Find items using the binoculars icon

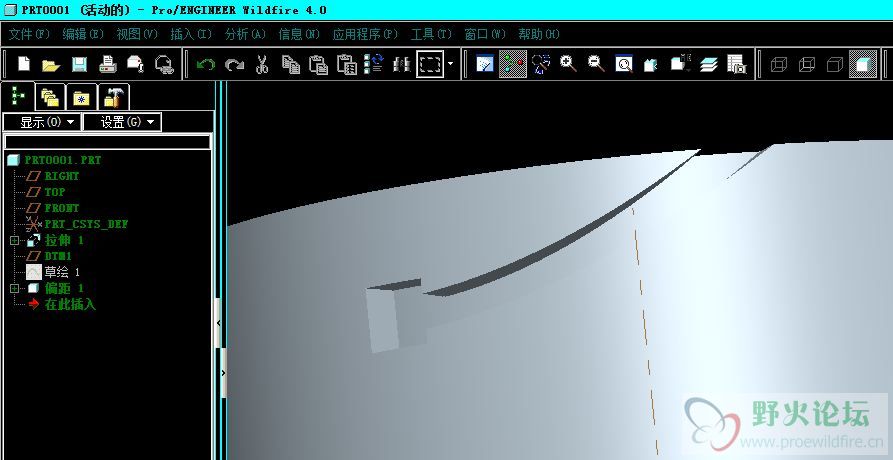pos(402,64)
